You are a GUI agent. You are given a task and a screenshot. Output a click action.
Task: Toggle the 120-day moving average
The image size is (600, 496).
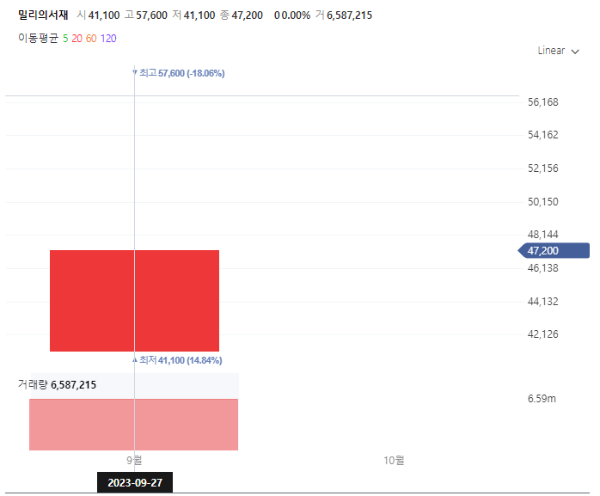(108, 38)
